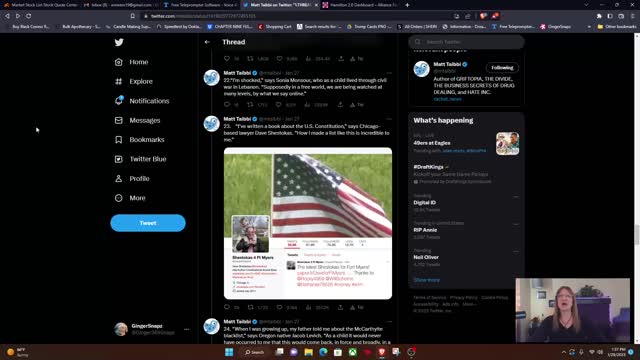
Task: Like tweet 22 about Sonia Monsour
Action: coord(278,104)
